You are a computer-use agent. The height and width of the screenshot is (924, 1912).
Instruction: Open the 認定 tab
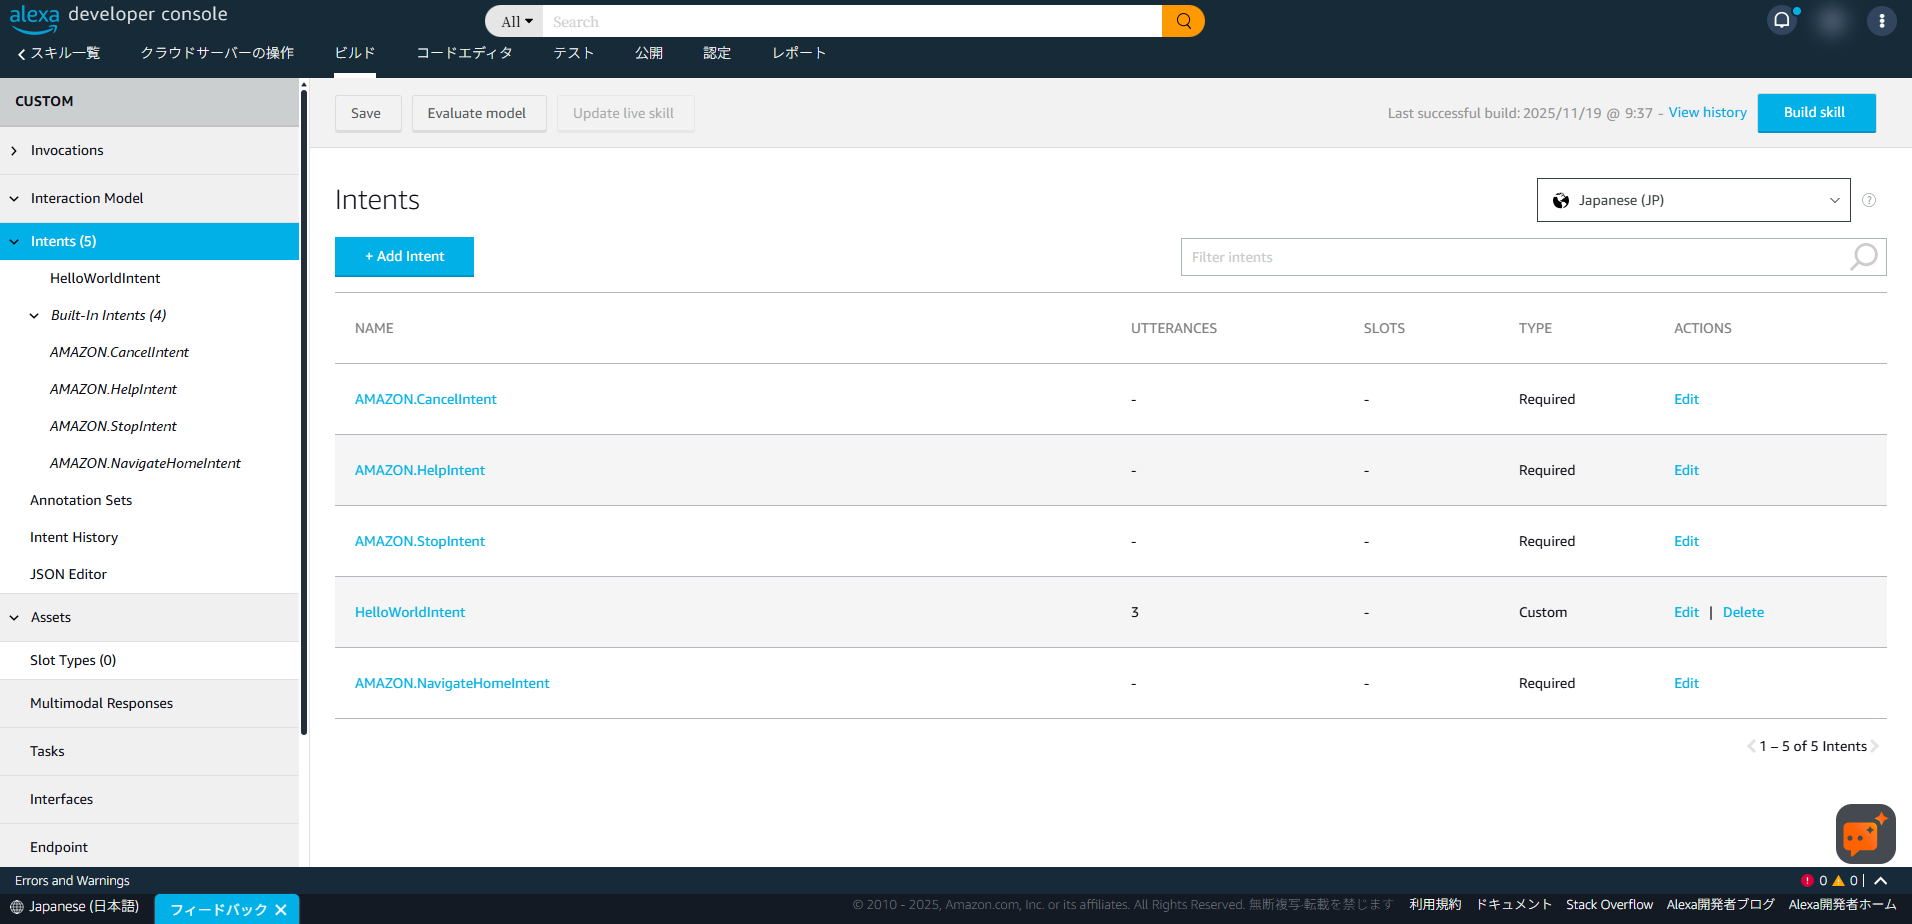tap(717, 53)
